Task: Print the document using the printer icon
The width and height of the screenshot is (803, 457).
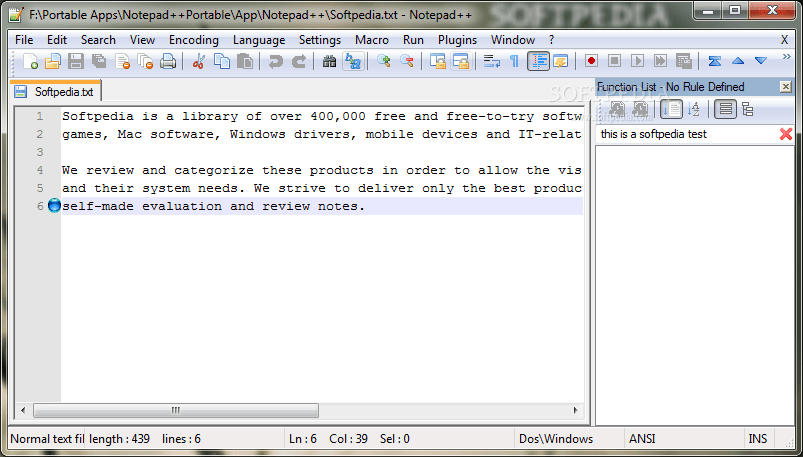Action: [168, 61]
